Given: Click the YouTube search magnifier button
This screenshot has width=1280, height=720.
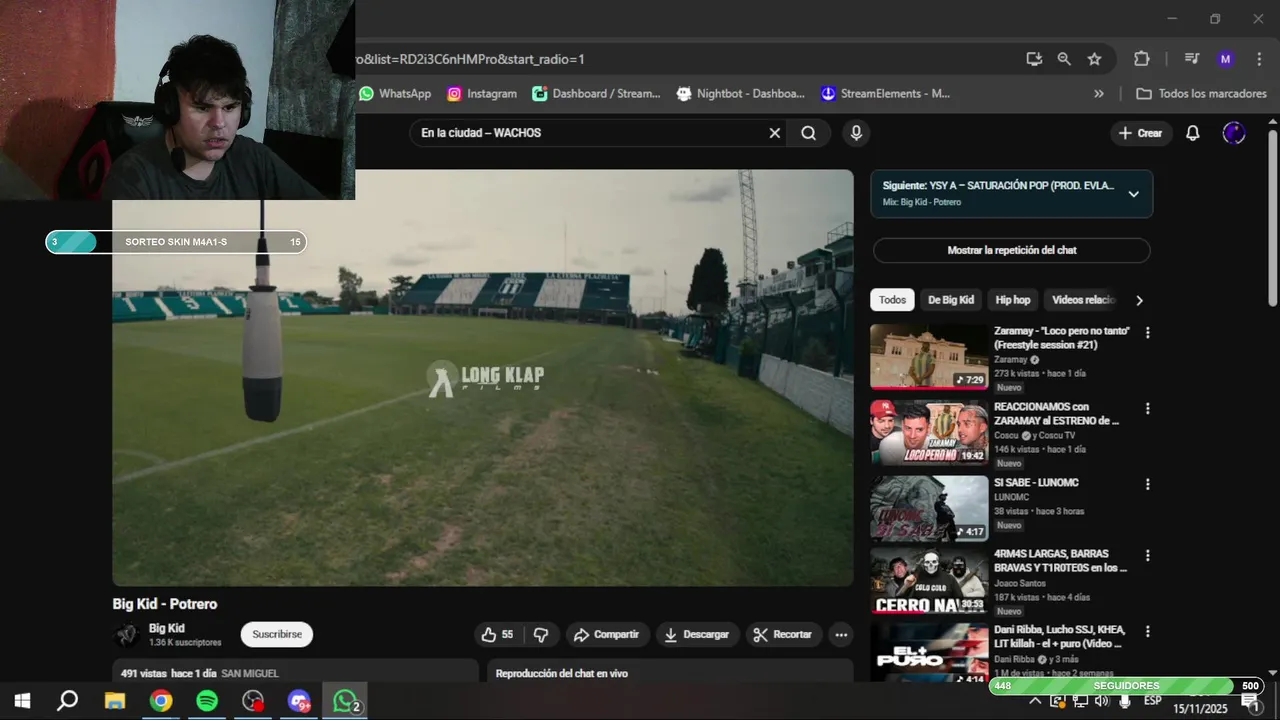Looking at the screenshot, I should coord(808,133).
